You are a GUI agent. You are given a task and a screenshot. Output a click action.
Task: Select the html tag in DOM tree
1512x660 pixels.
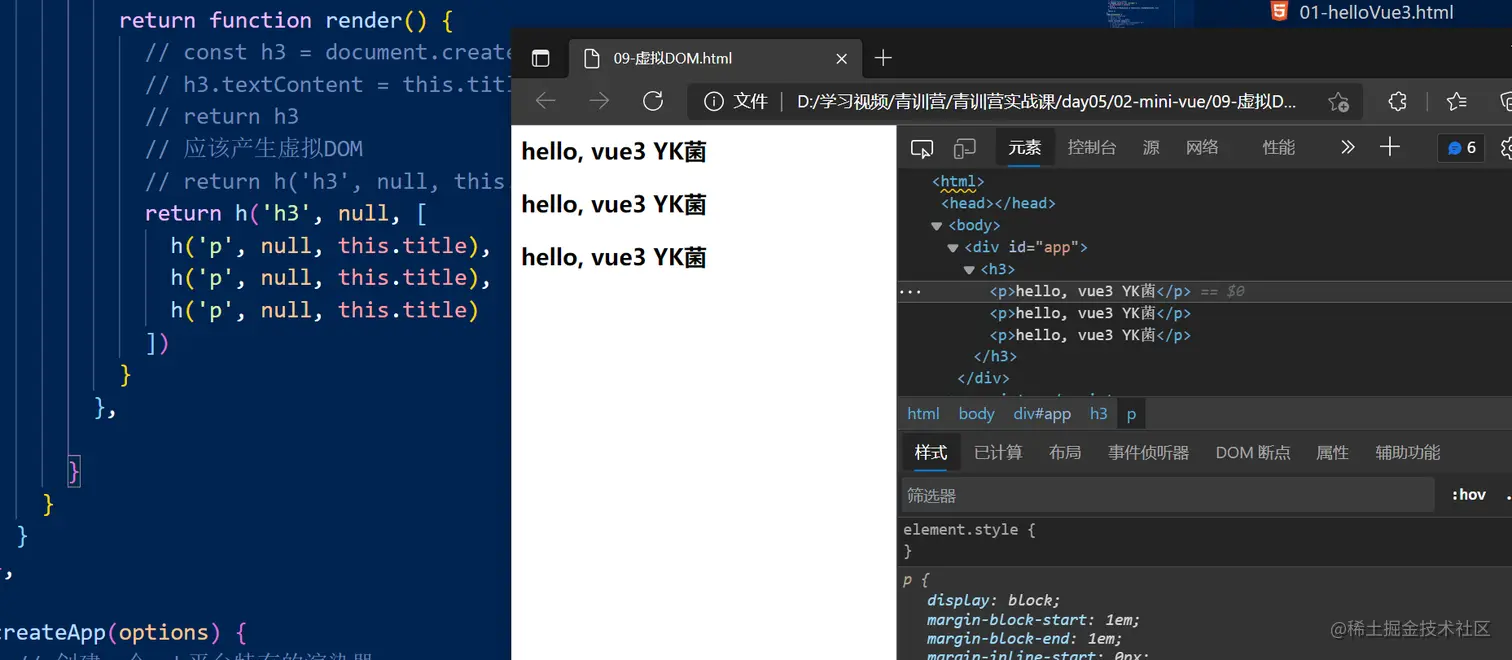958,182
